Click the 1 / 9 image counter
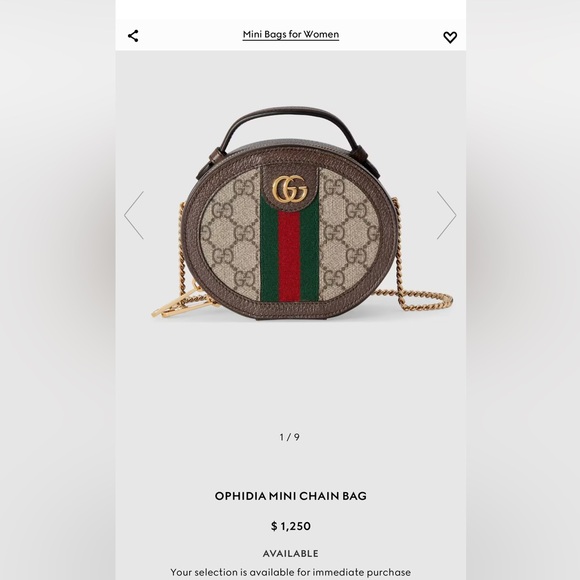 tap(290, 437)
